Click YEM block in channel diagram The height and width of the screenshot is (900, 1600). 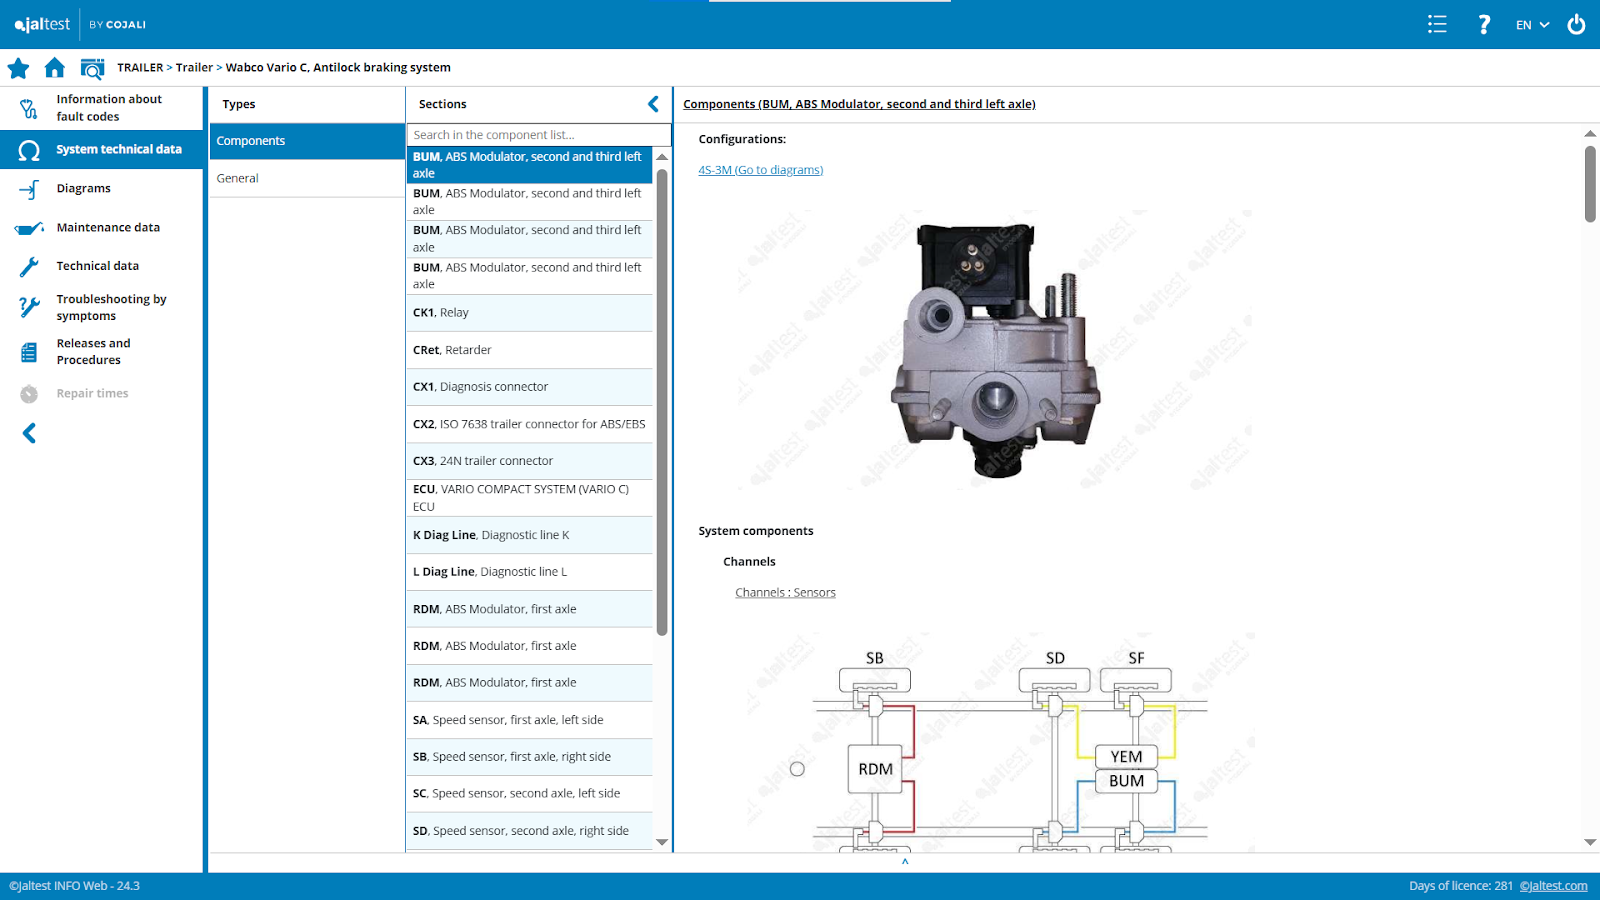coord(1126,757)
